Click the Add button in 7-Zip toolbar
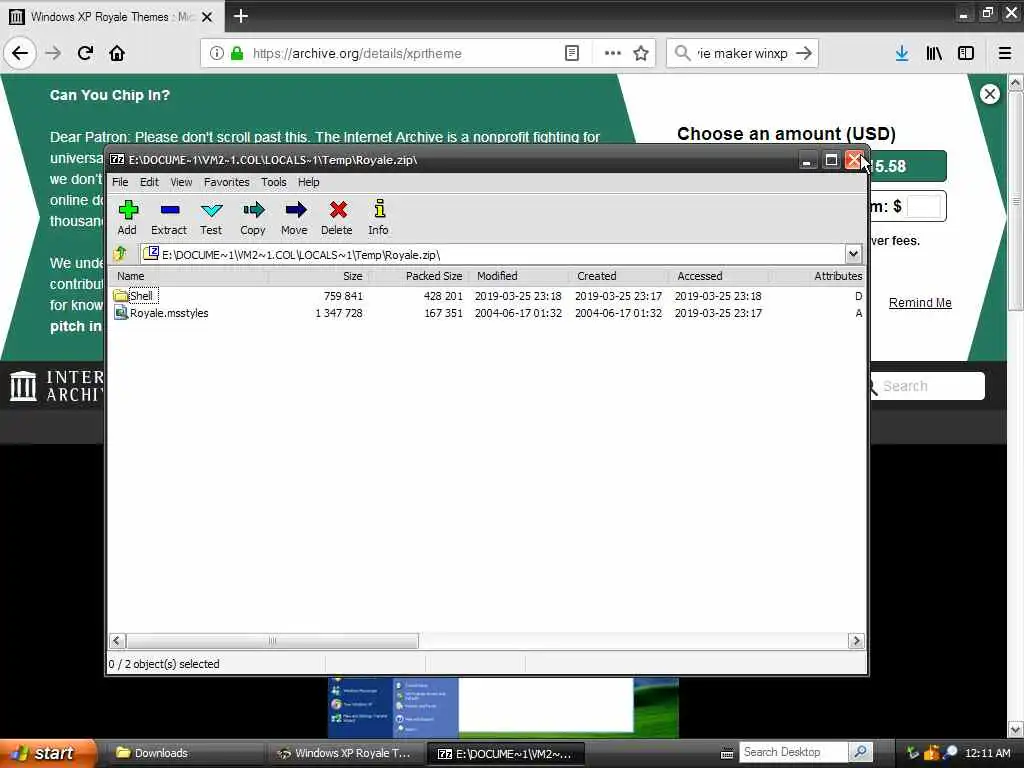 (x=127, y=217)
